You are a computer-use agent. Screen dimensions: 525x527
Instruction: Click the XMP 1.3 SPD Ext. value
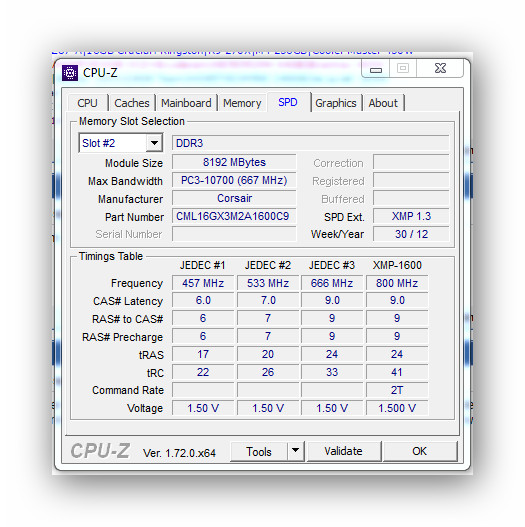tap(411, 216)
